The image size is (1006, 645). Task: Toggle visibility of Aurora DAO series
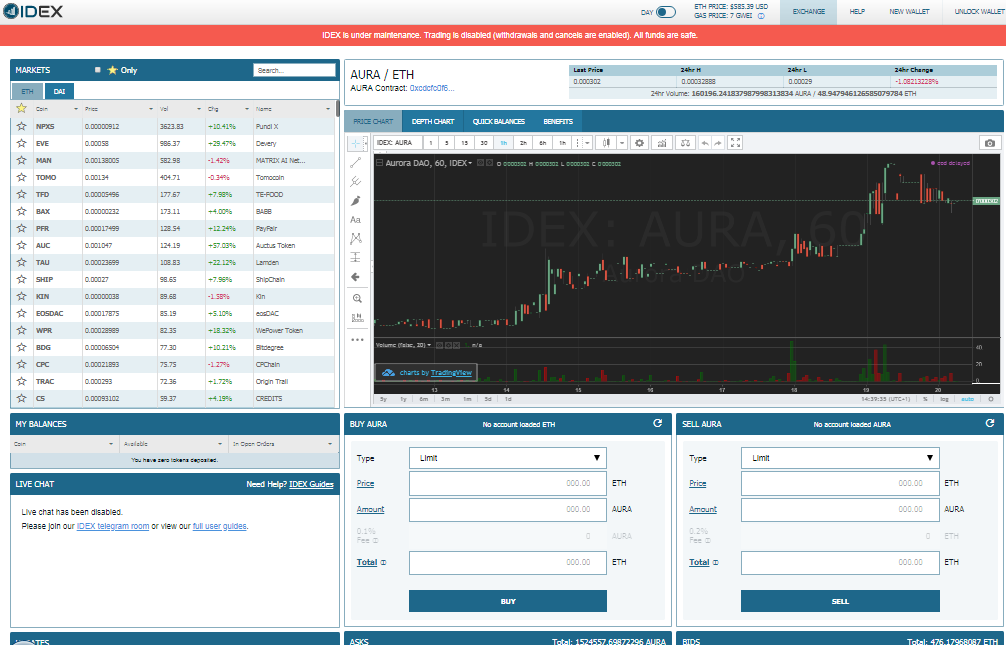[481, 163]
